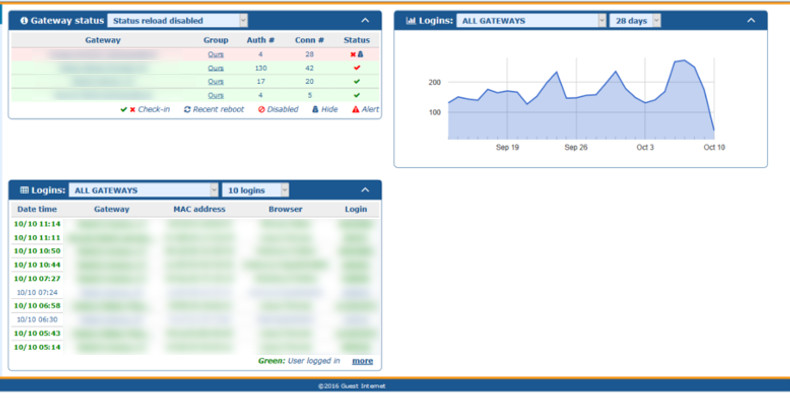Click the 200 value on chart y-axis

click(434, 82)
